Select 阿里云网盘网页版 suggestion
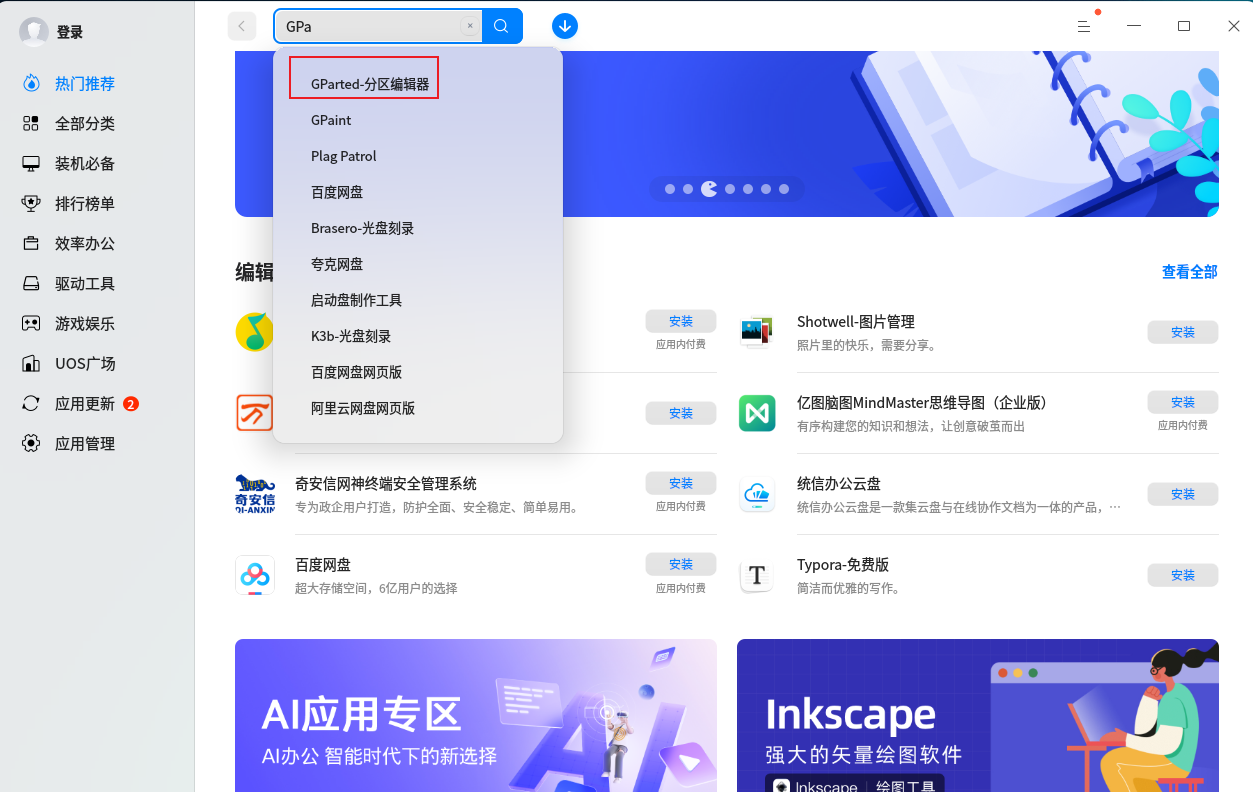This screenshot has height=792, width=1253. click(x=363, y=408)
